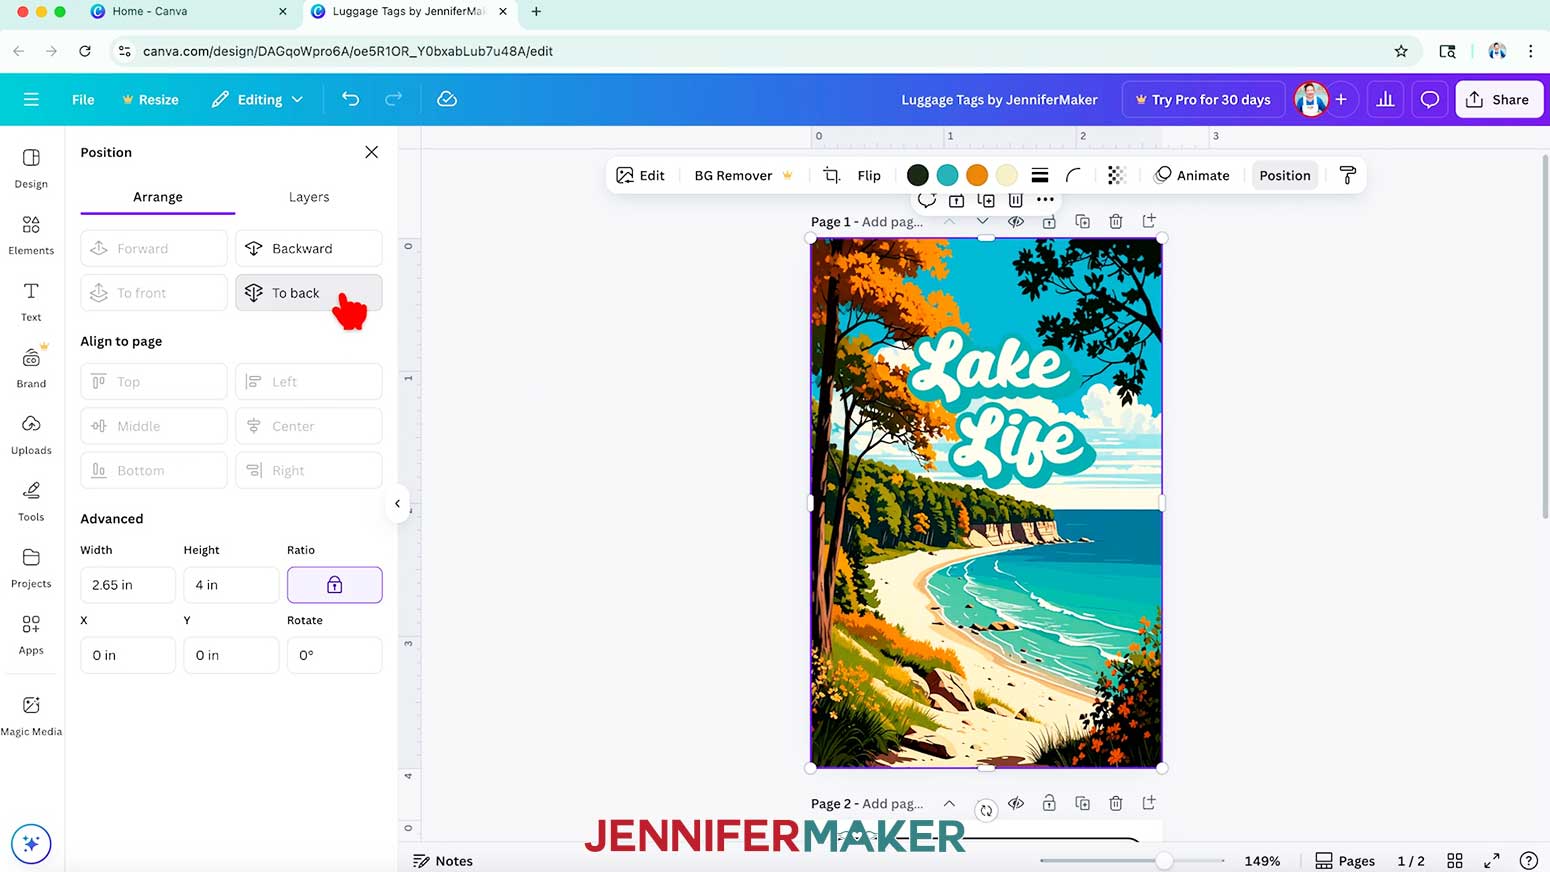Click the Canva assistant sparkle button
This screenshot has width=1550, height=872.
[31, 843]
